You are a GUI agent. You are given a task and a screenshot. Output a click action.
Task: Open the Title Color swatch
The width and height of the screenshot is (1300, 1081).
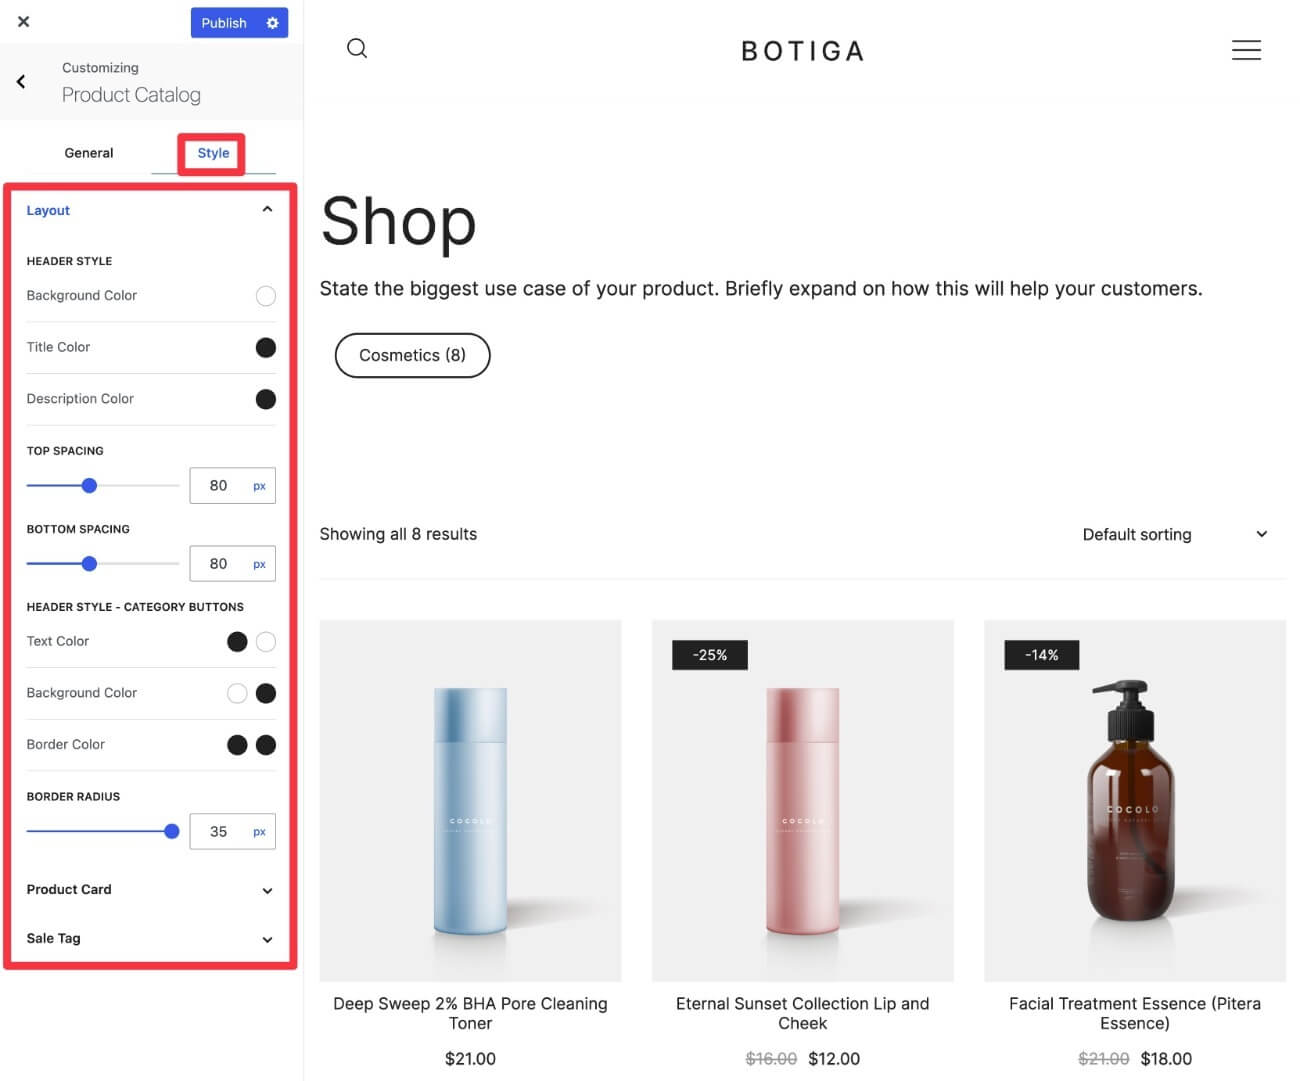pos(265,347)
